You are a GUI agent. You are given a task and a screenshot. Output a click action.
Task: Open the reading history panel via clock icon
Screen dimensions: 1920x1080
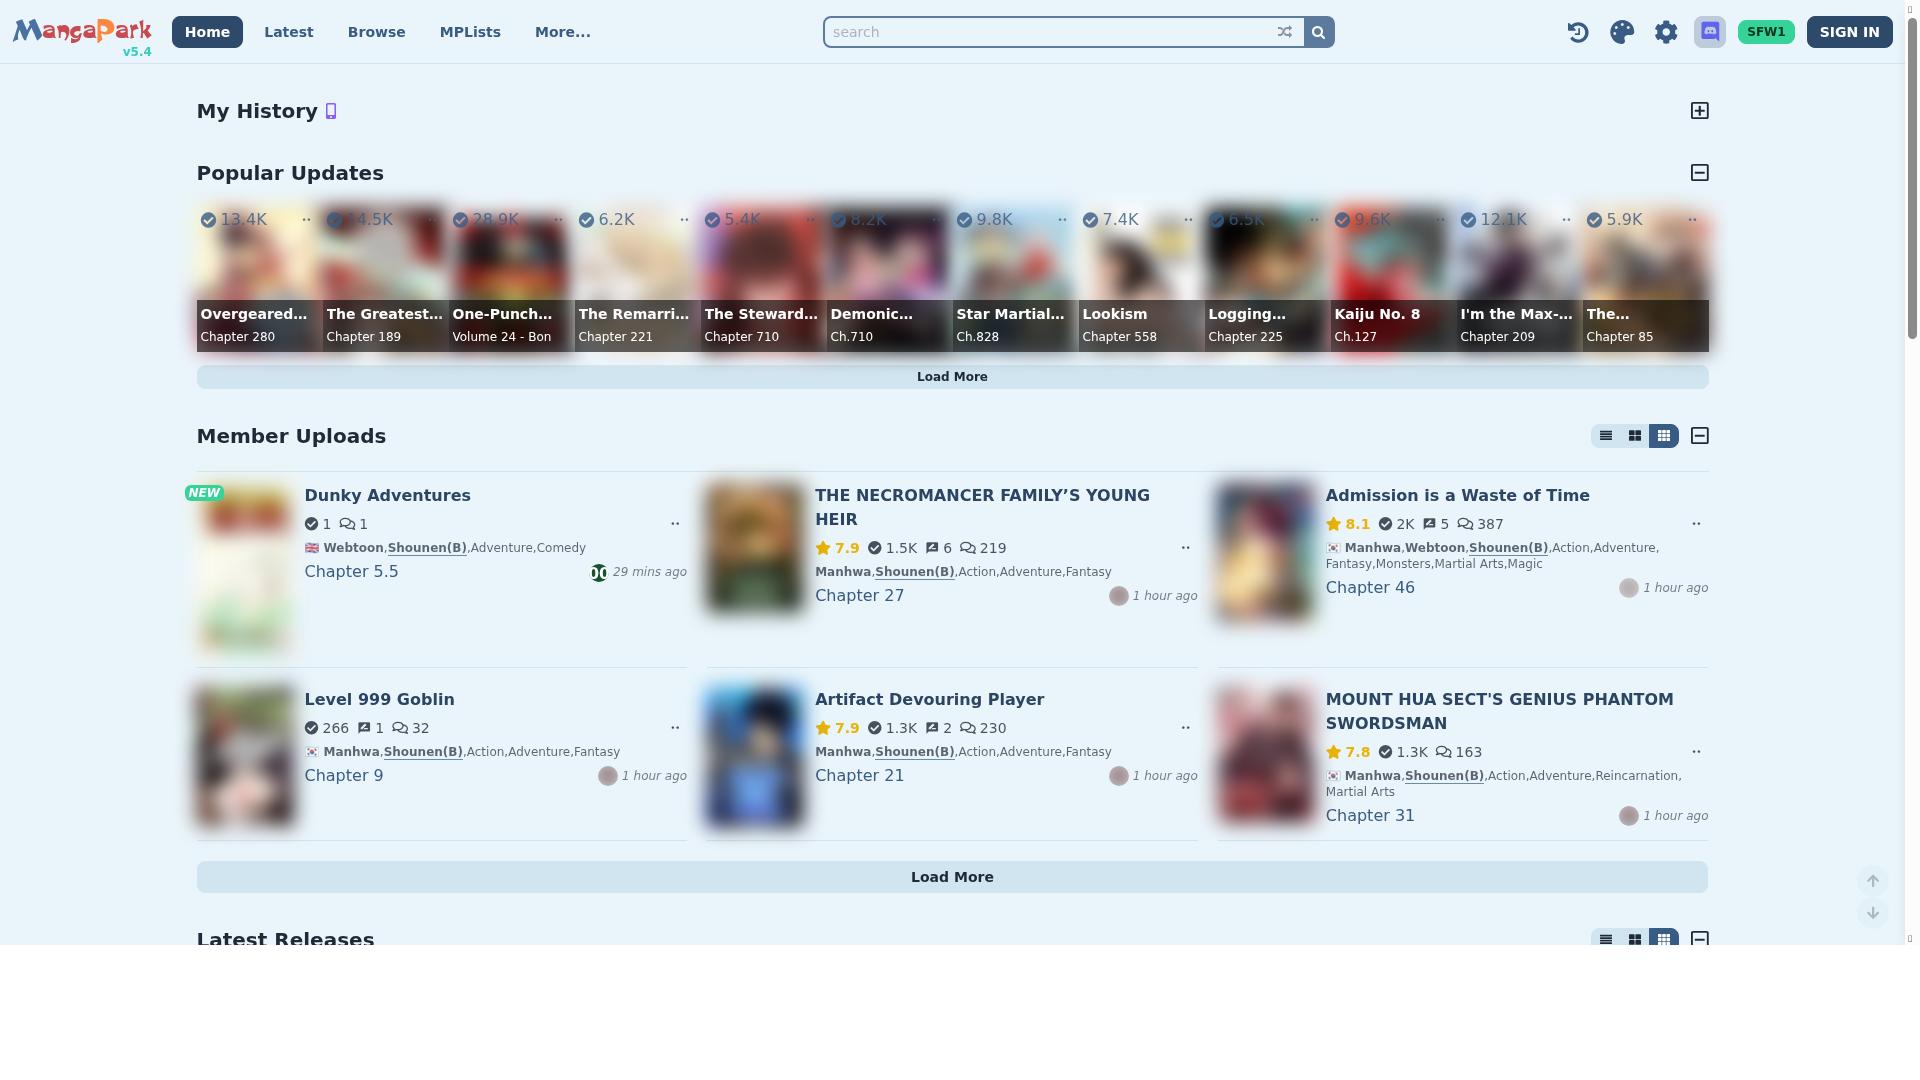tap(1578, 31)
